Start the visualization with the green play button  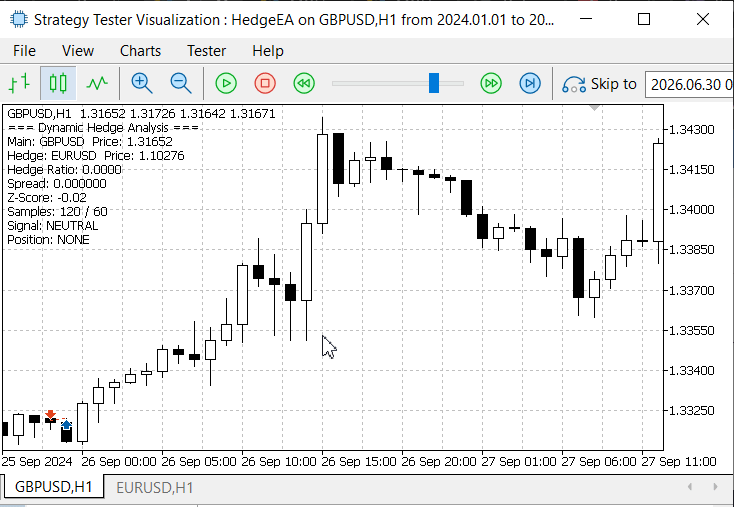[226, 83]
